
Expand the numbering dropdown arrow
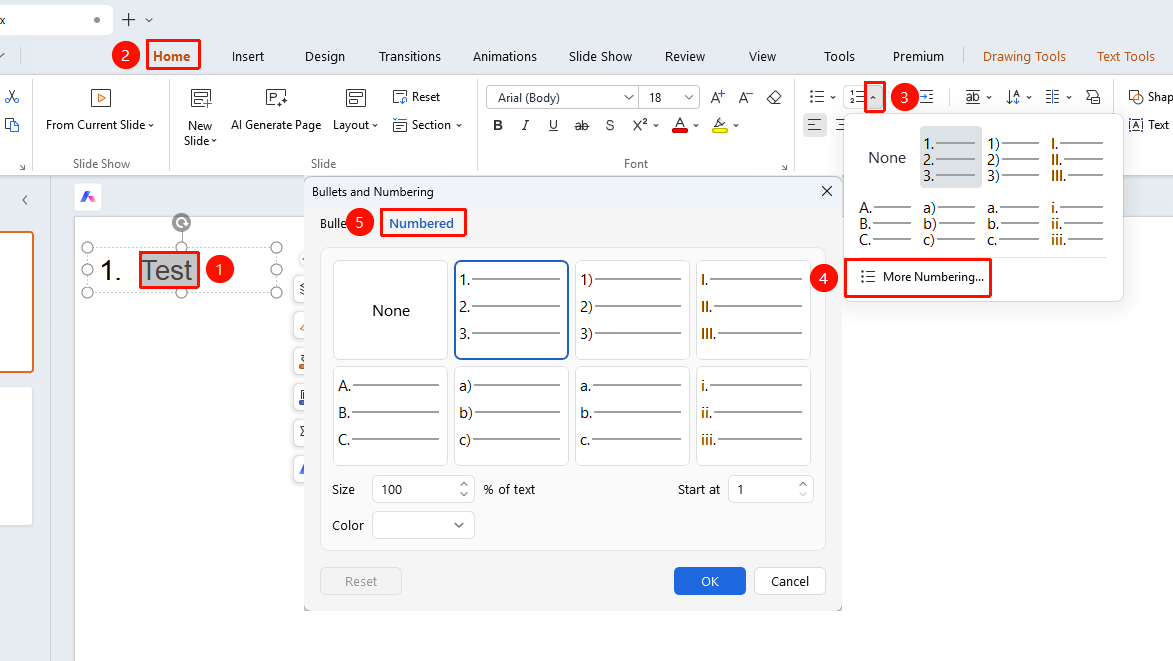tap(874, 97)
